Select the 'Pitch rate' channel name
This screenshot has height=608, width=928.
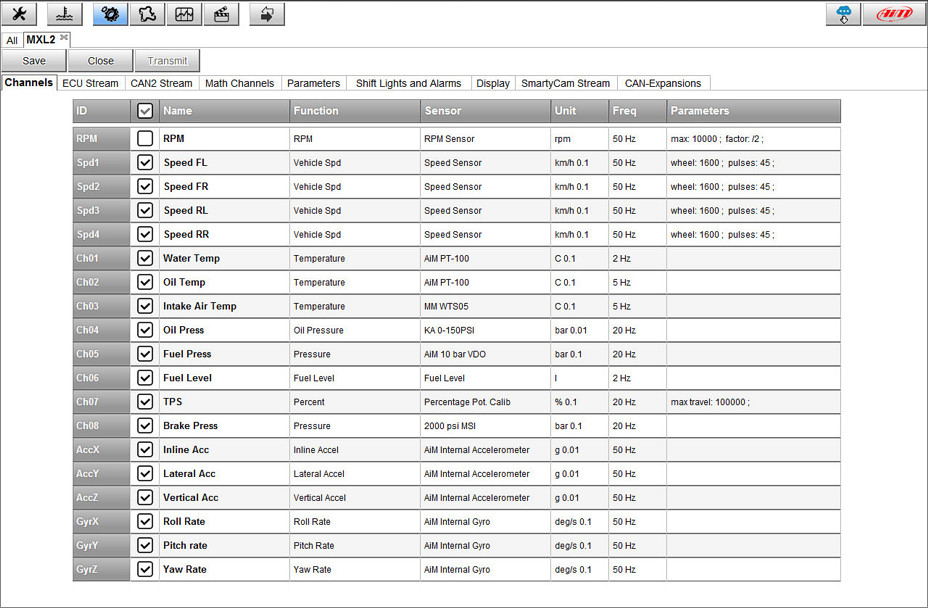[185, 545]
